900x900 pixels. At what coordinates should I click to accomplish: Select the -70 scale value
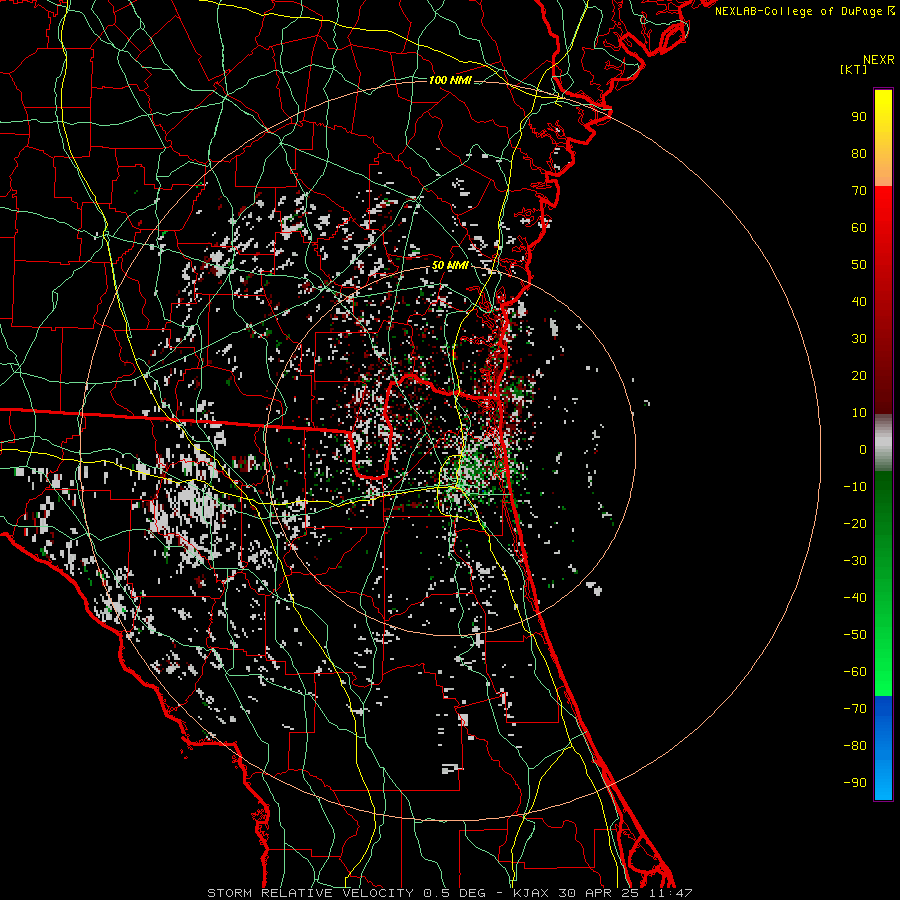(x=855, y=709)
